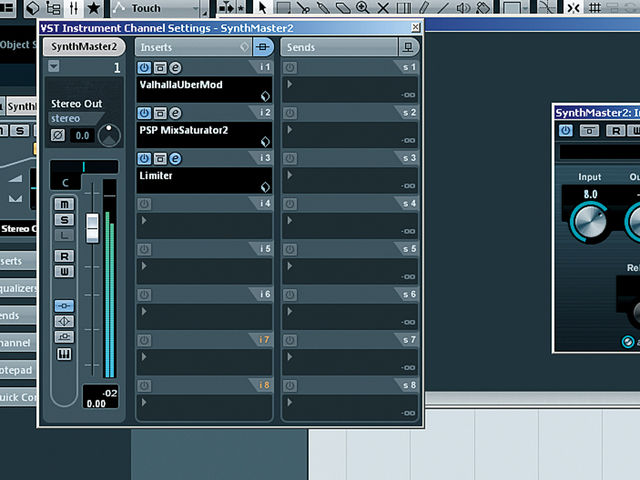Viewport: 640px width, 480px height.
Task: Select the Line tool
Action: pos(443,7)
